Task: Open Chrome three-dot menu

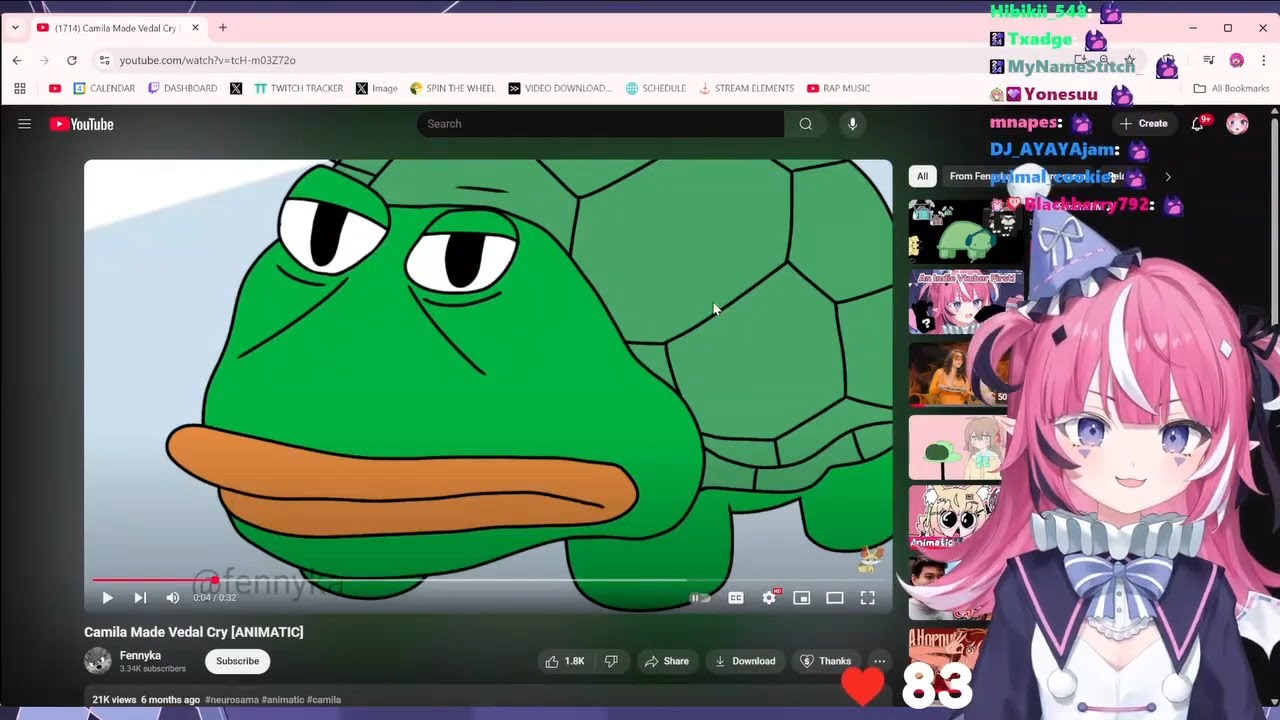Action: click(1264, 60)
